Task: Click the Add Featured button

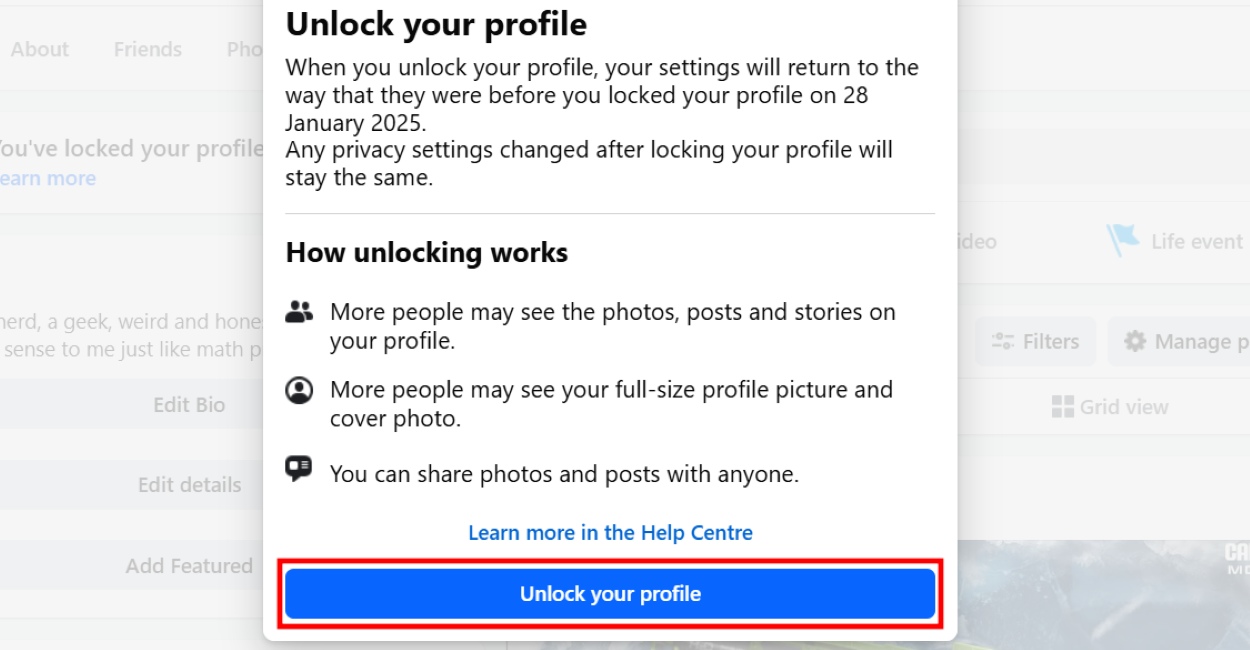Action: click(188, 565)
